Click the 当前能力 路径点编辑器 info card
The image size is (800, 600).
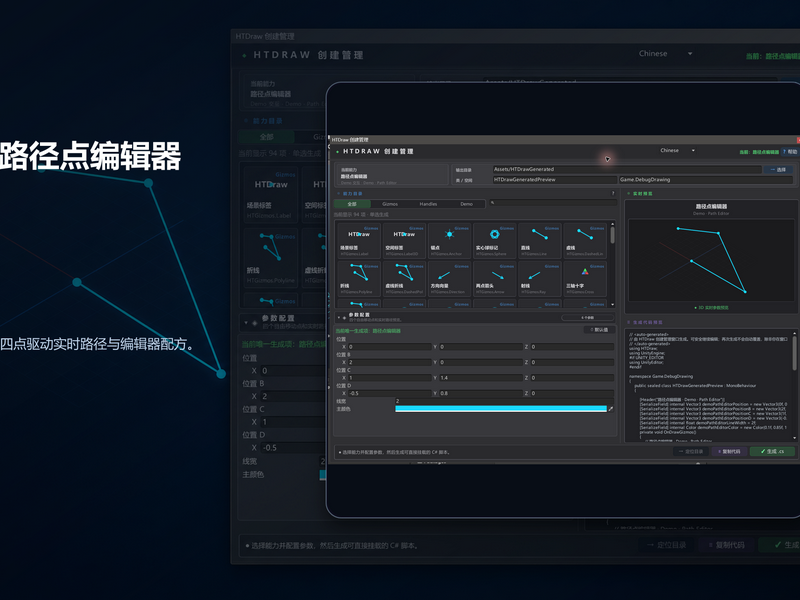click(391, 174)
